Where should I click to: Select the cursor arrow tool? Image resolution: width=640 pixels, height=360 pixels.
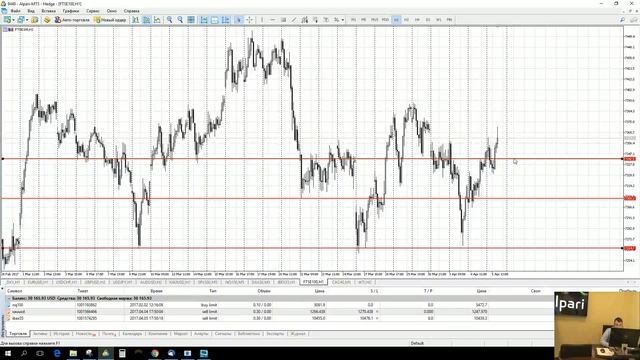coord(239,20)
